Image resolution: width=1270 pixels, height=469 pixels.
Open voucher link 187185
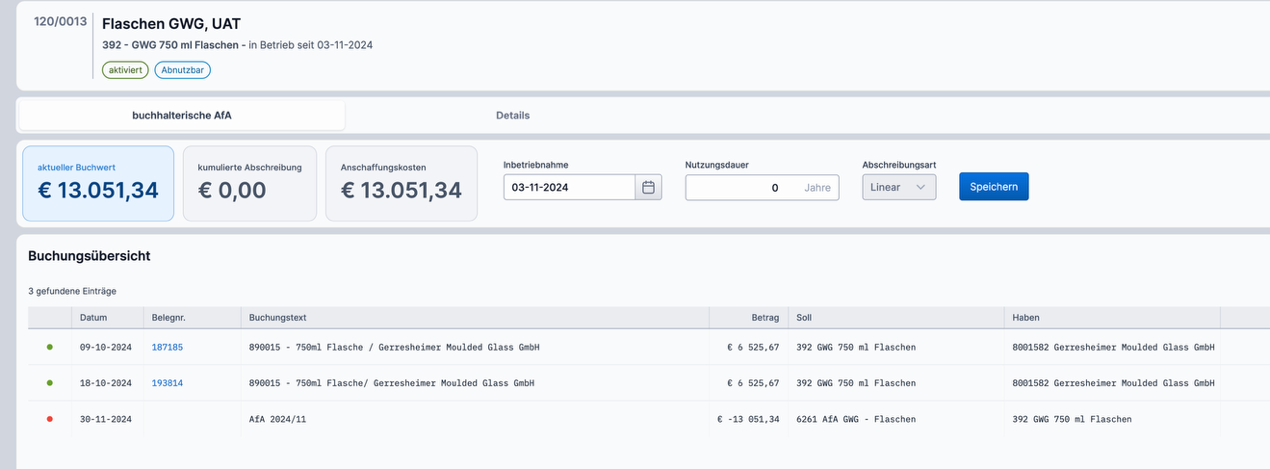tap(167, 347)
